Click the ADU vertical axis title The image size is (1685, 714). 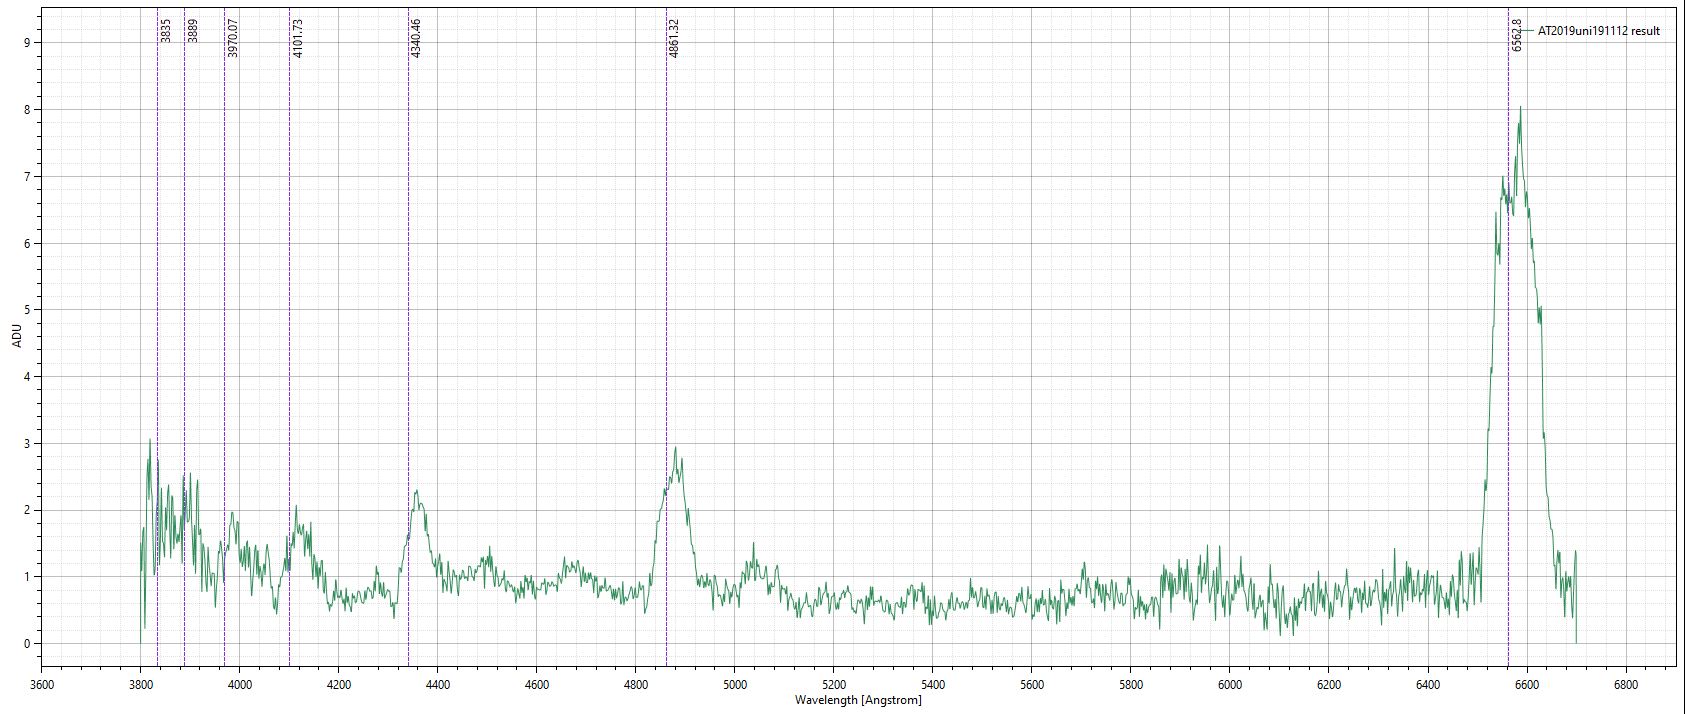coord(15,337)
